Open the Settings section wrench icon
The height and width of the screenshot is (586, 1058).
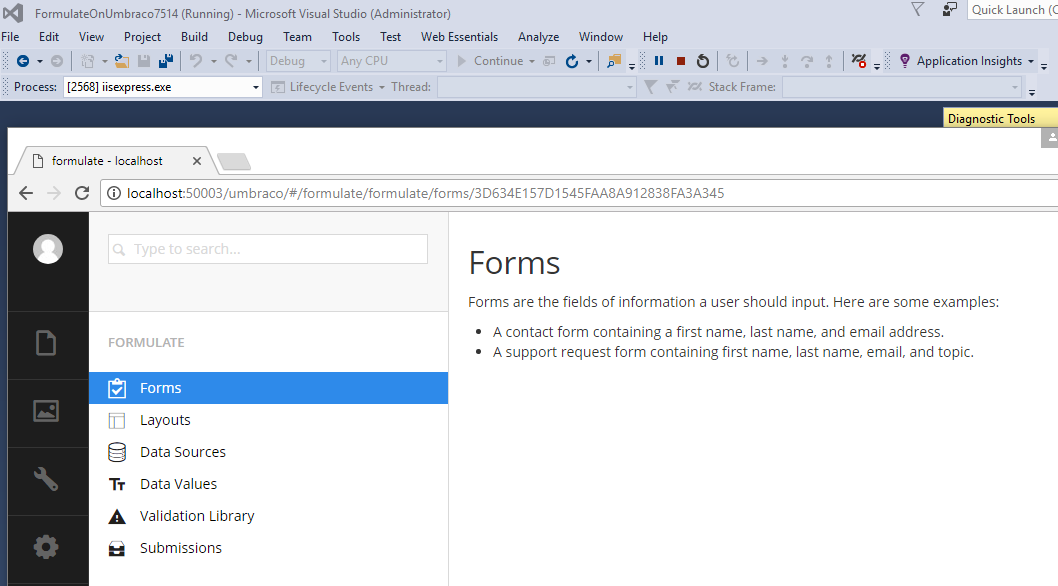click(46, 479)
